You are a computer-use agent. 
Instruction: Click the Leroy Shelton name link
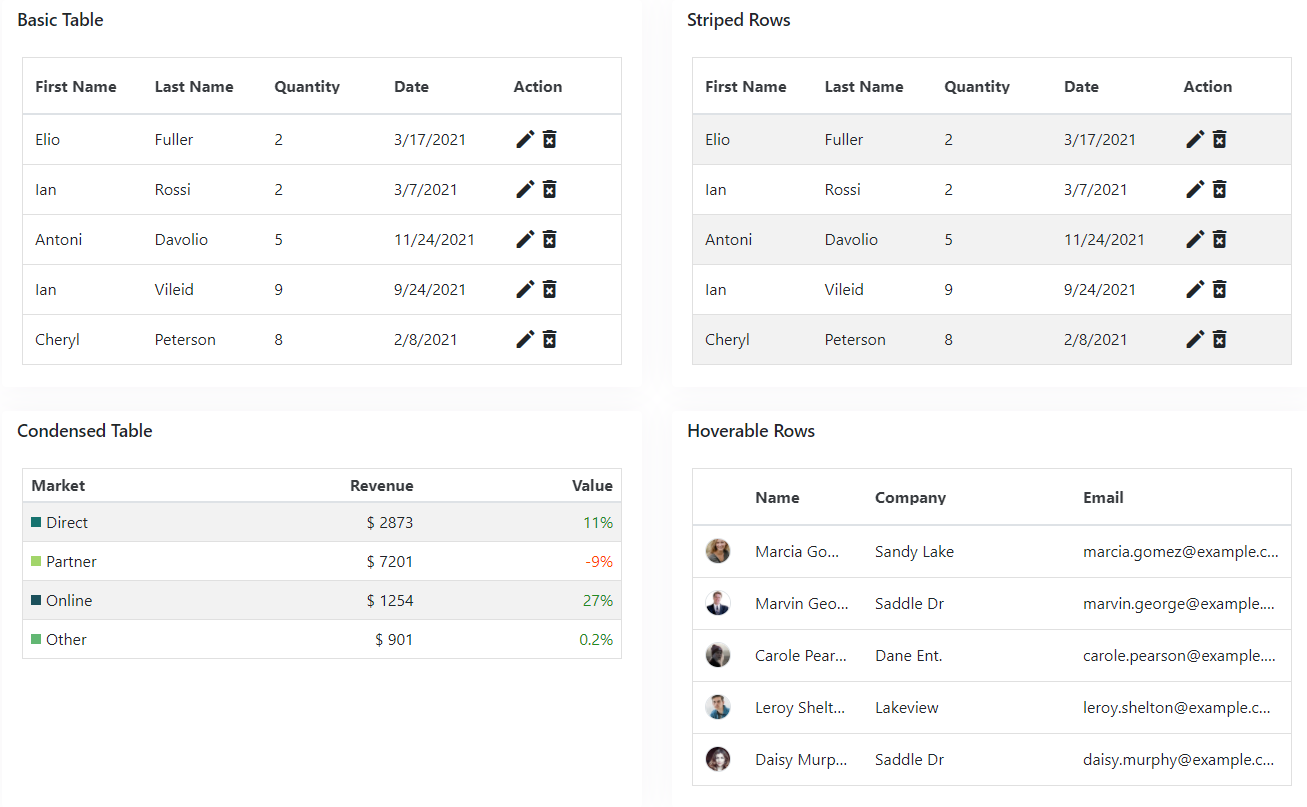coord(800,707)
